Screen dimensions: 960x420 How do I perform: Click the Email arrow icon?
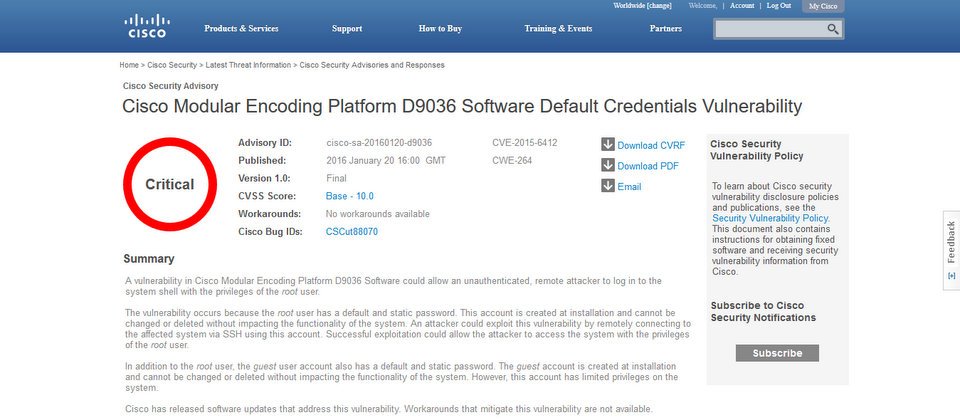click(x=607, y=186)
